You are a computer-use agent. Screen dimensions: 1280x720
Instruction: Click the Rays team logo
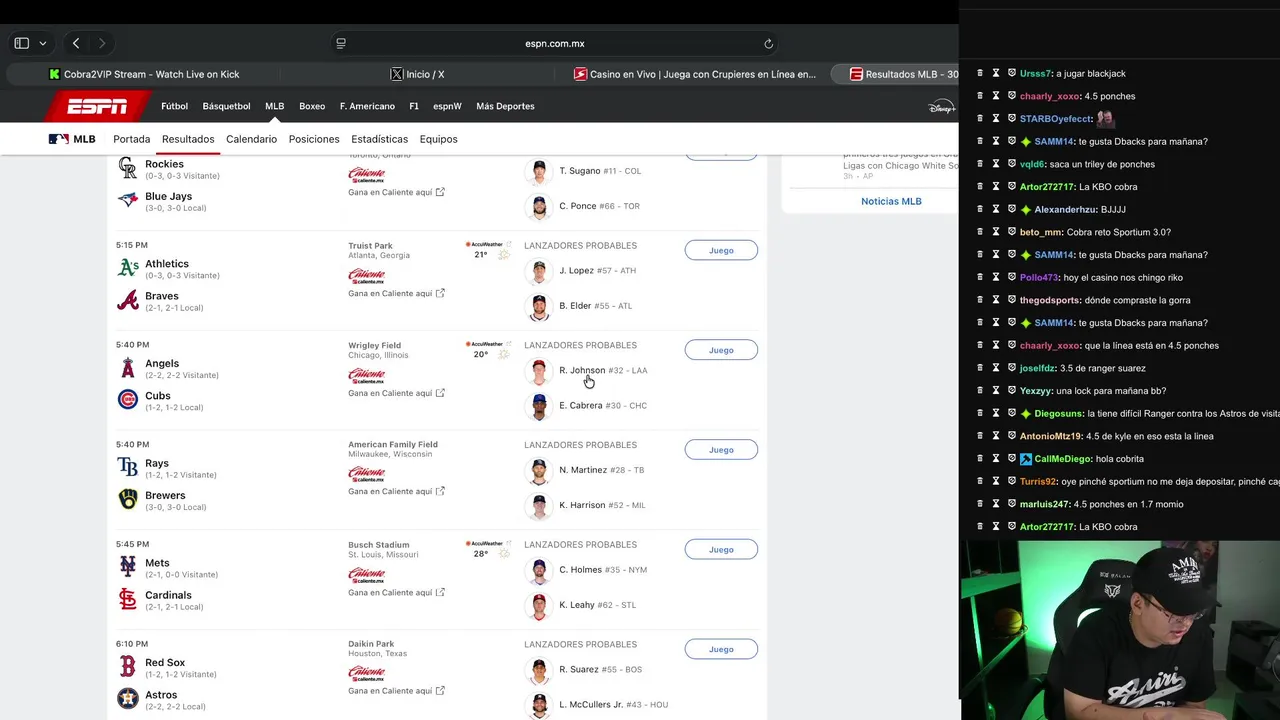128,467
